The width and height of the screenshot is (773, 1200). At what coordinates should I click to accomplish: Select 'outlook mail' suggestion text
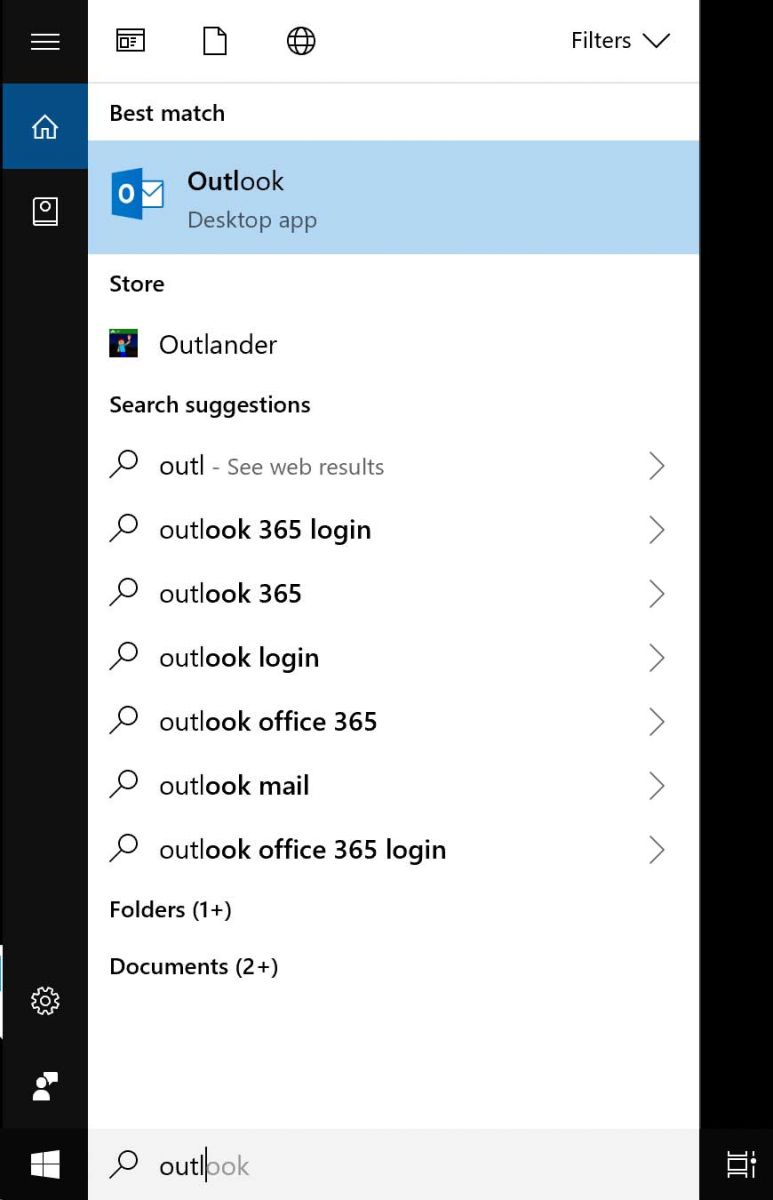pos(234,786)
